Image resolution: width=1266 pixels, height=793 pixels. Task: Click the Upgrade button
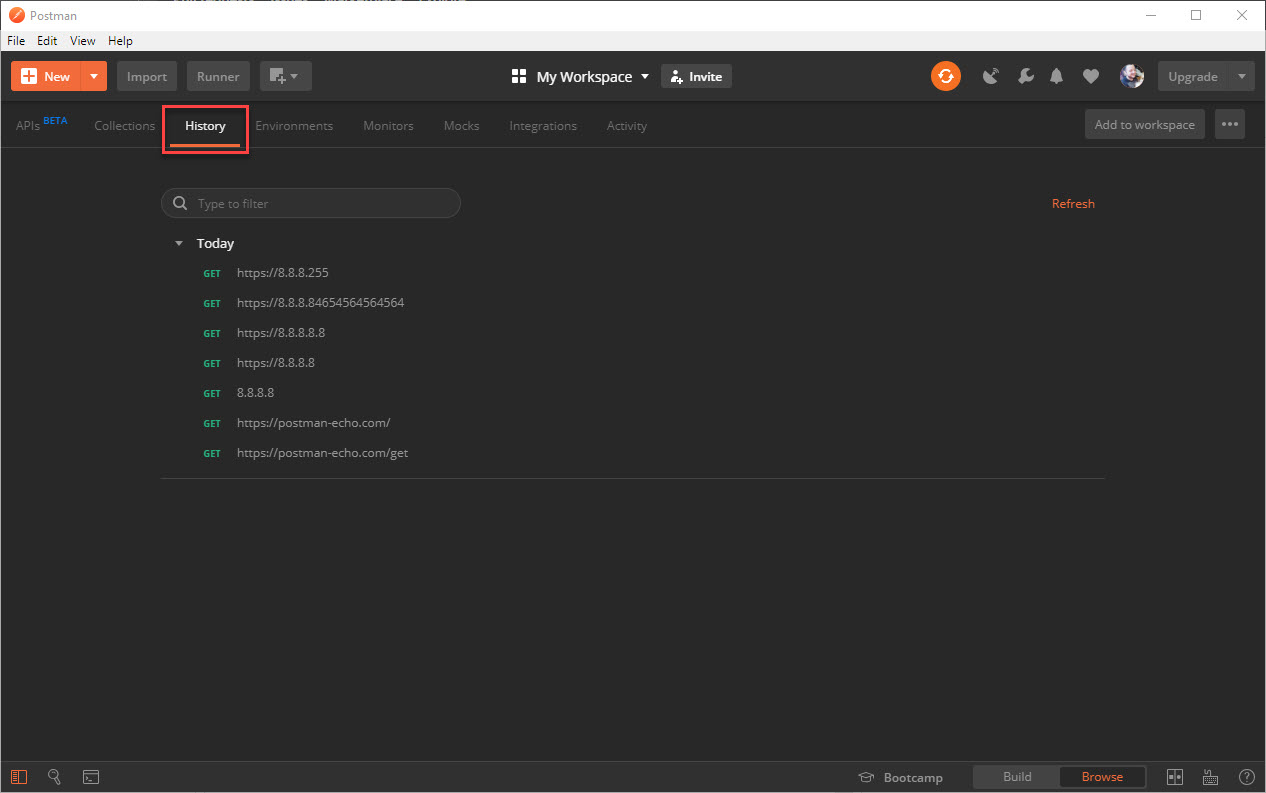1193,76
